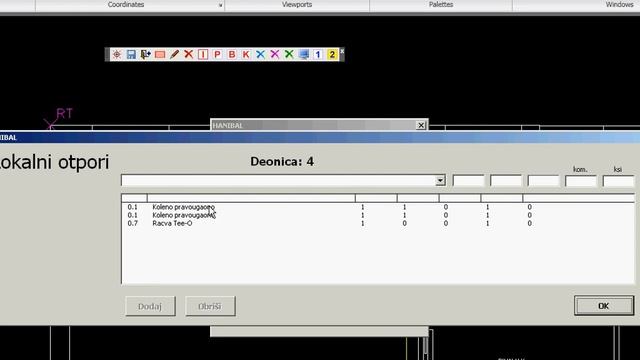Select first 'Koleno pravougaono' row
640x360 pixels.
tap(378, 207)
